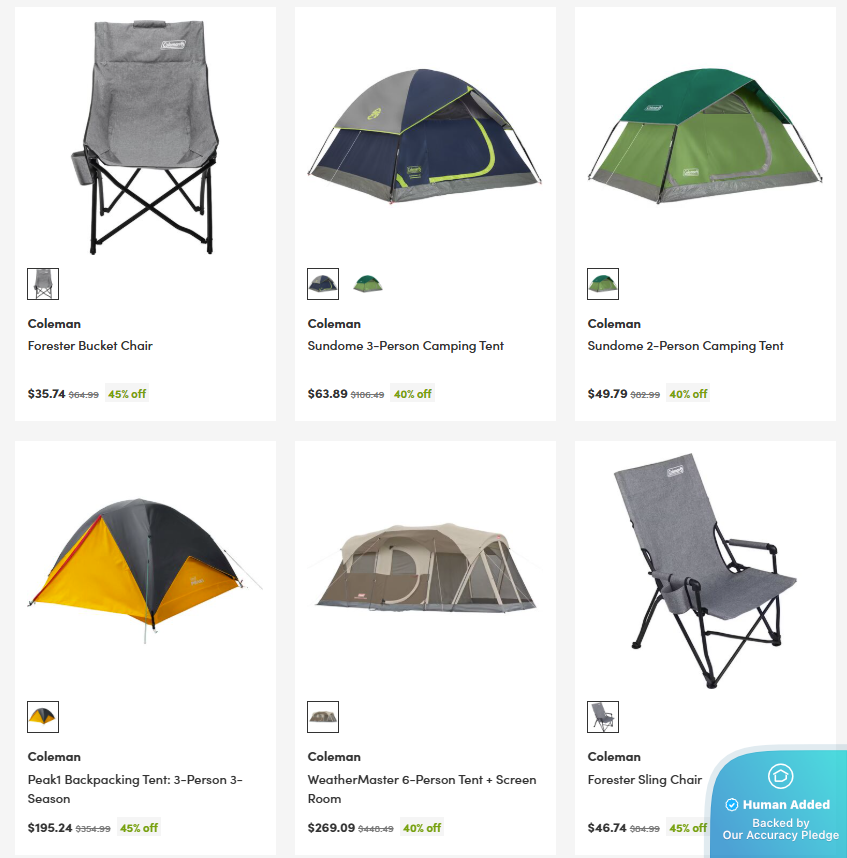Select the Forester Bucket Chair gray swatch
Viewport: 847px width, 858px height.
point(43,284)
